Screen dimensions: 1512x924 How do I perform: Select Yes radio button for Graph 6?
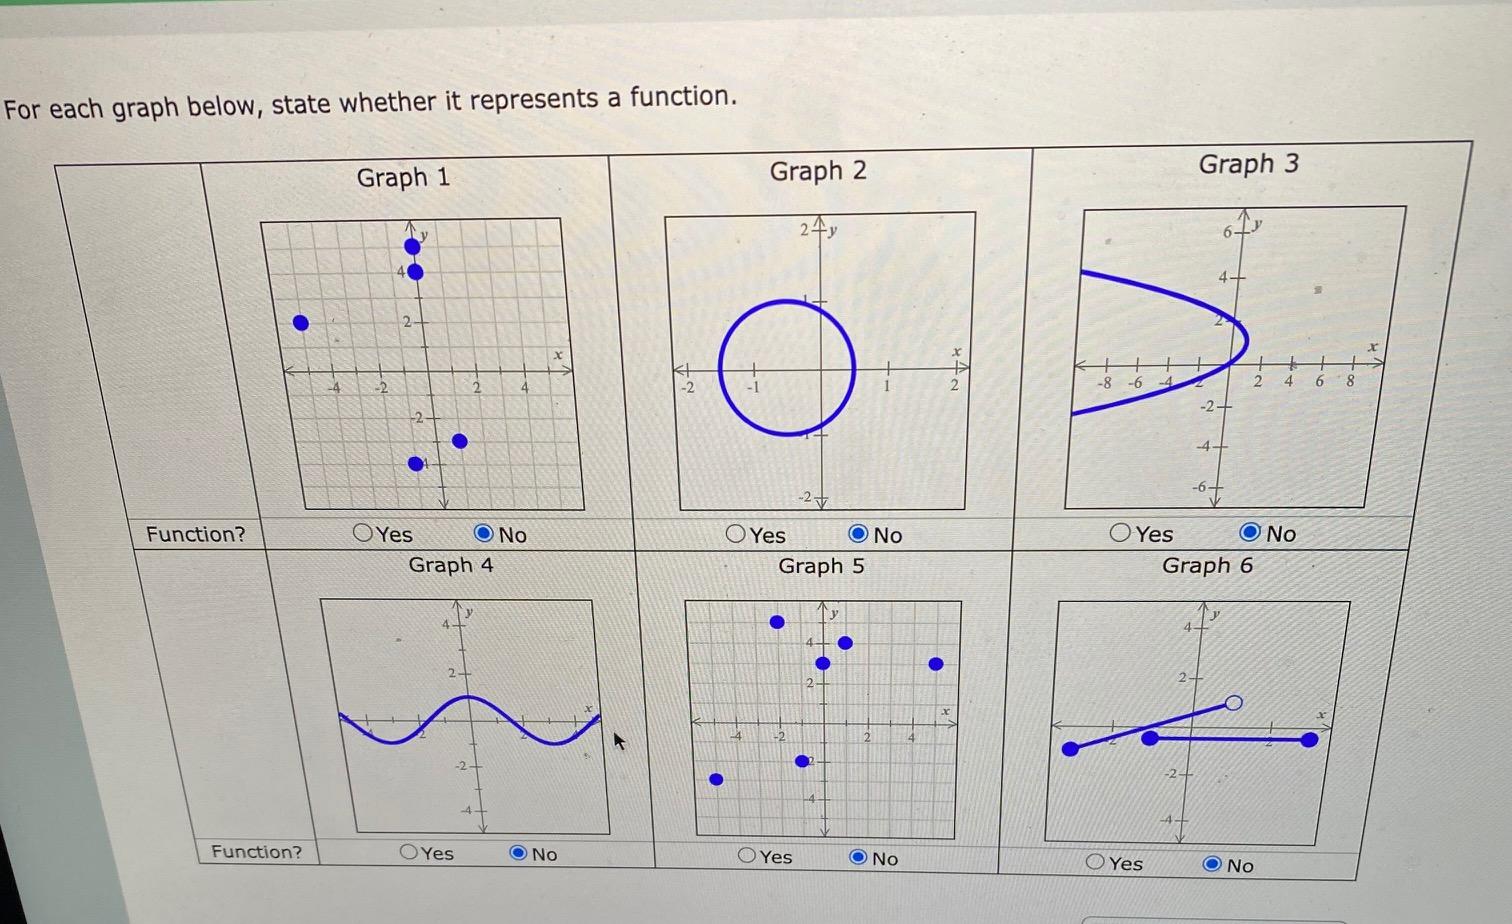coord(1094,862)
